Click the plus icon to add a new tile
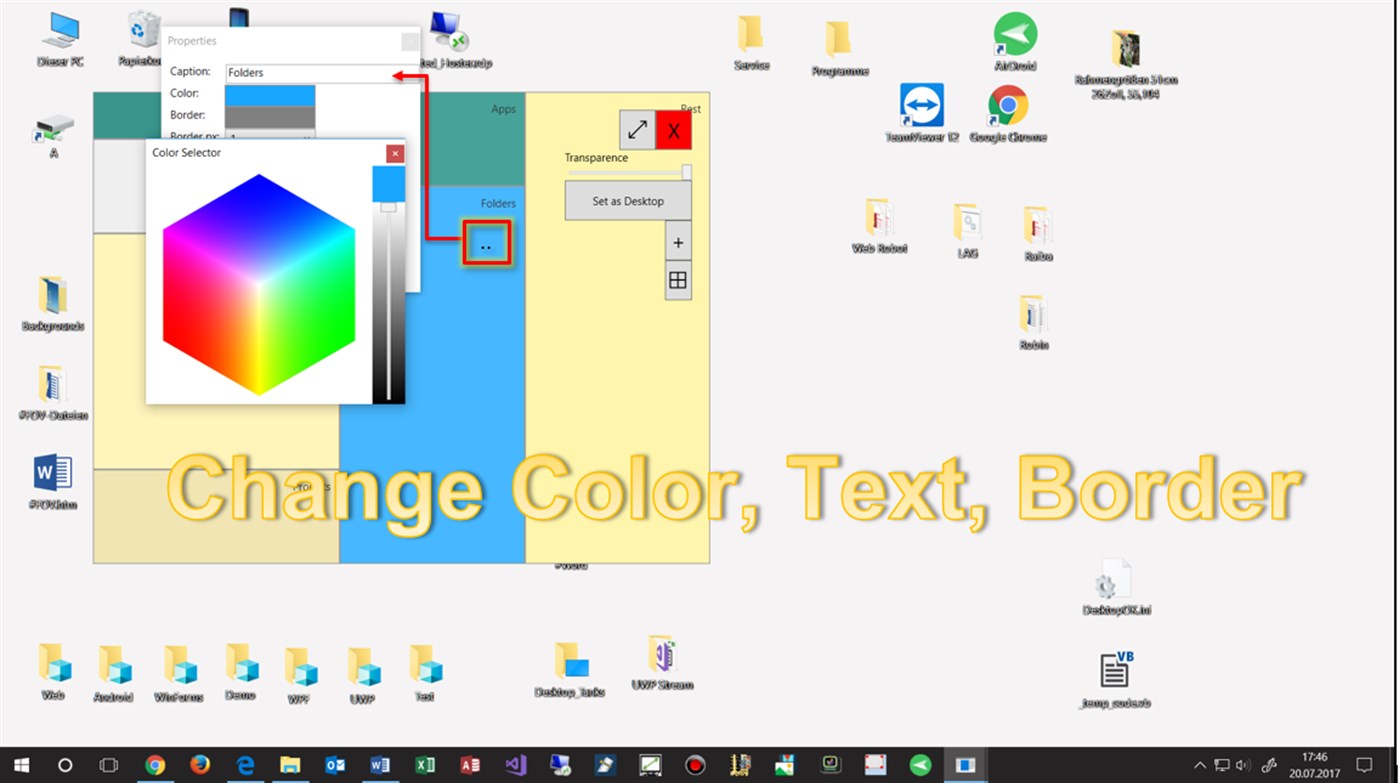1399x783 pixels. [678, 242]
